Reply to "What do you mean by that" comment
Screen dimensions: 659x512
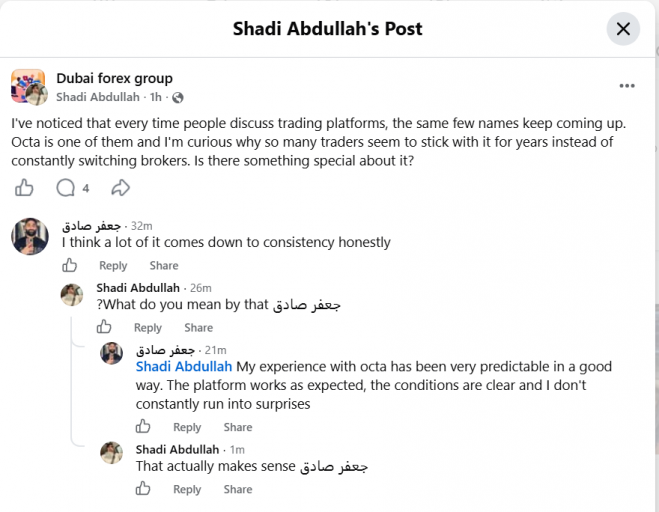(x=148, y=328)
